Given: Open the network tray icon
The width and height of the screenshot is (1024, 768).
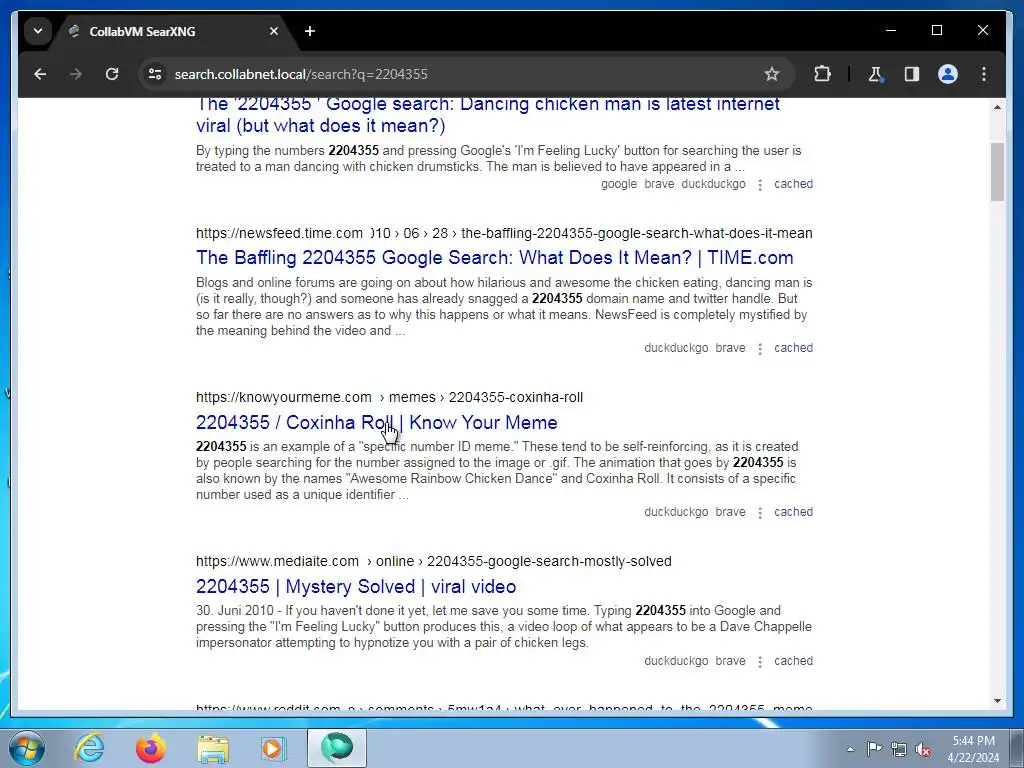Looking at the screenshot, I should pos(899,749).
